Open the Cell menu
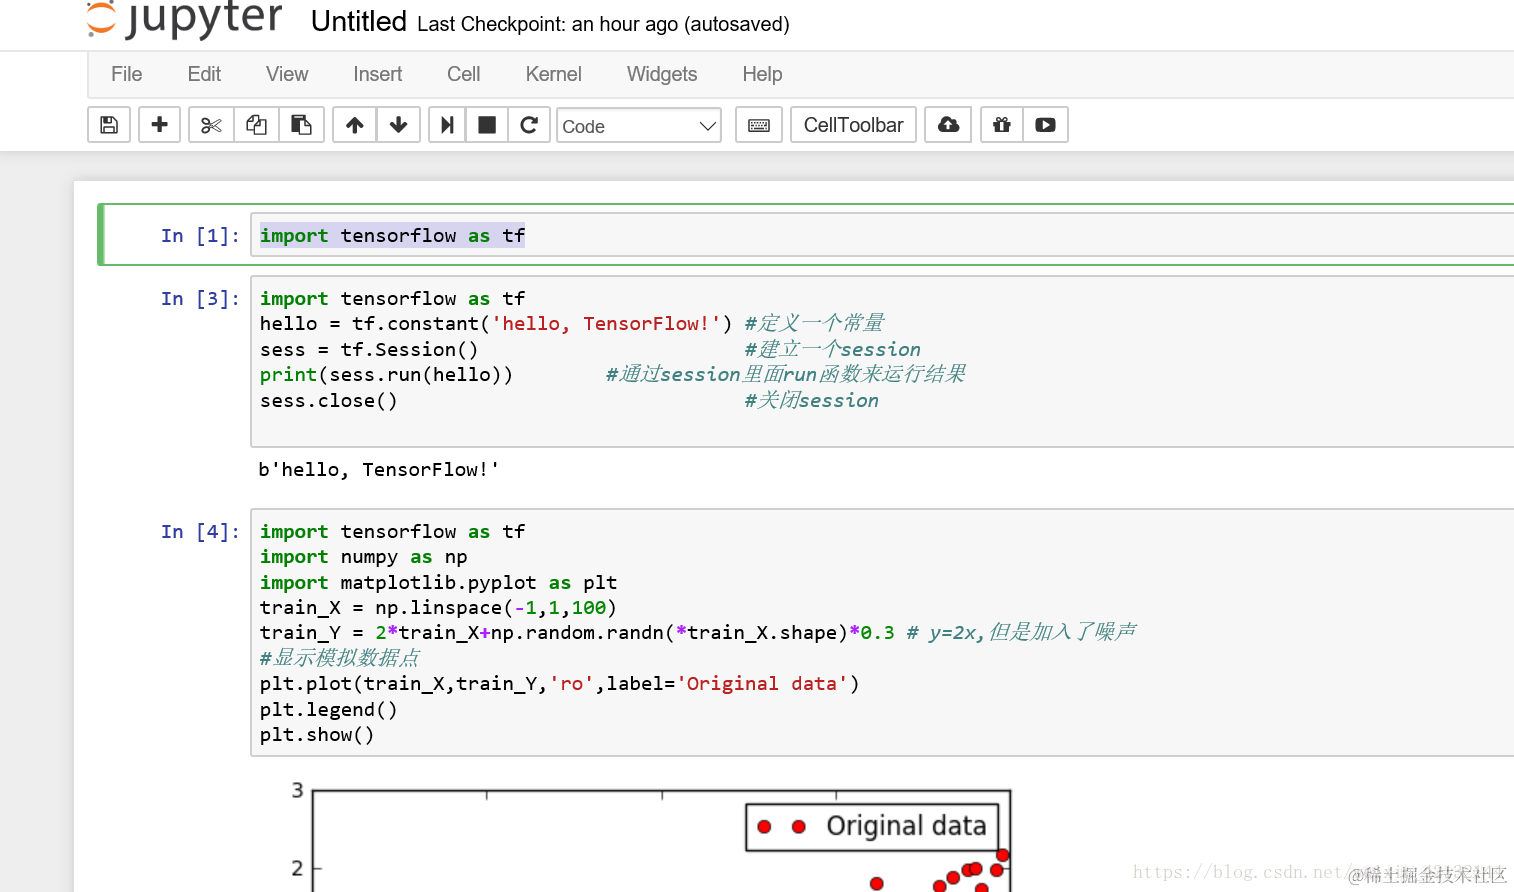Screen dimensions: 1514x892 click(463, 74)
